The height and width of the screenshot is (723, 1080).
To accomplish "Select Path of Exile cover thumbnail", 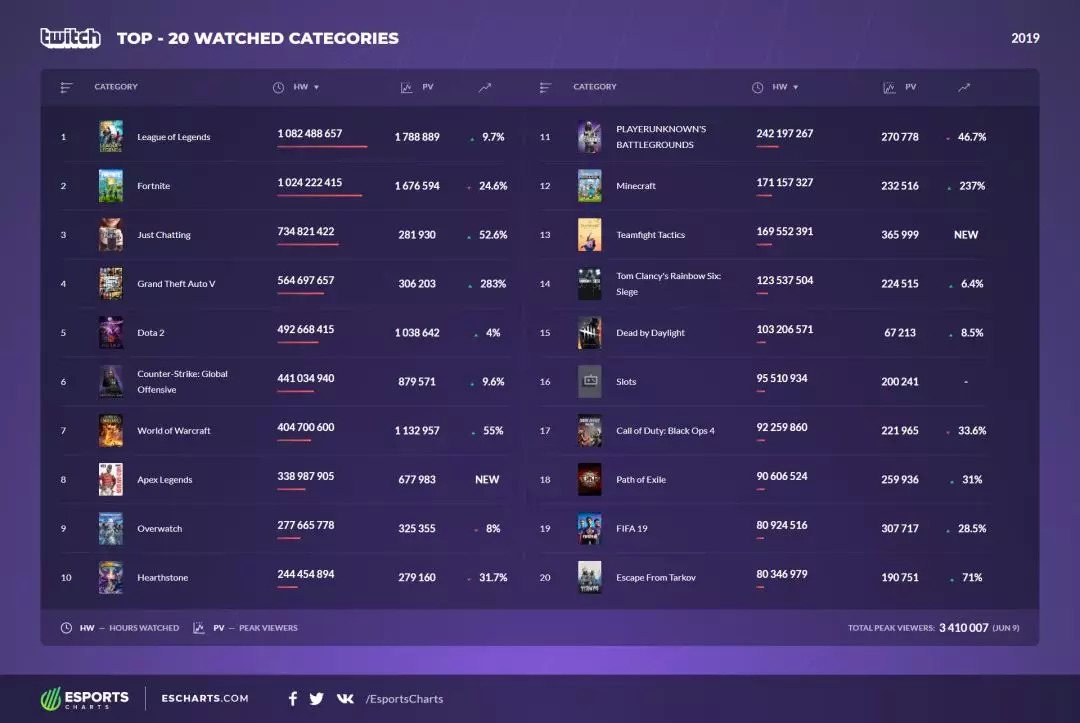I will pos(590,479).
